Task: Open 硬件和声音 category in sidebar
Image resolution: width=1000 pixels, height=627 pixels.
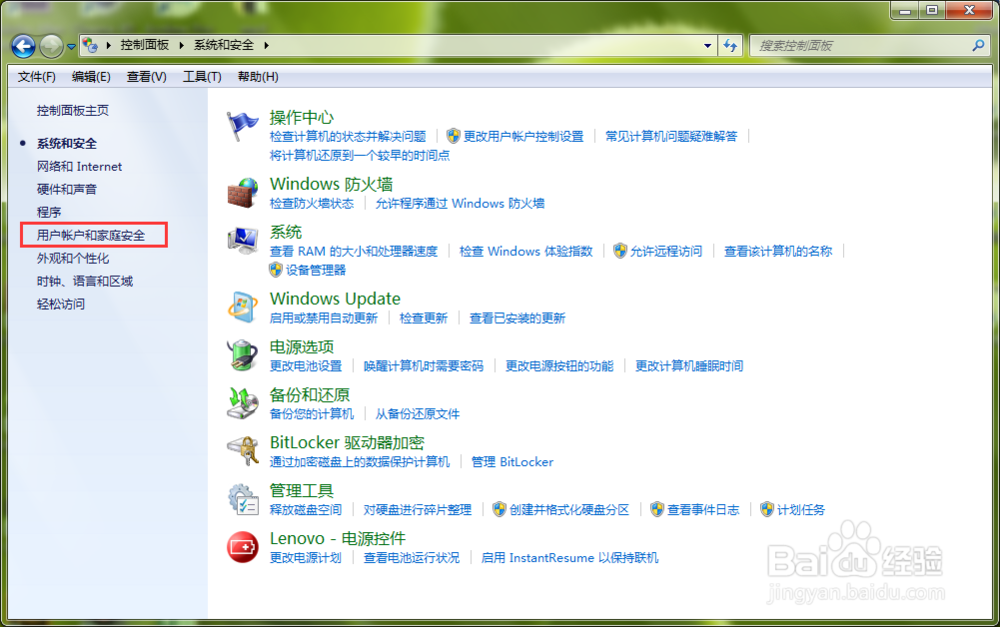Action: pos(67,189)
